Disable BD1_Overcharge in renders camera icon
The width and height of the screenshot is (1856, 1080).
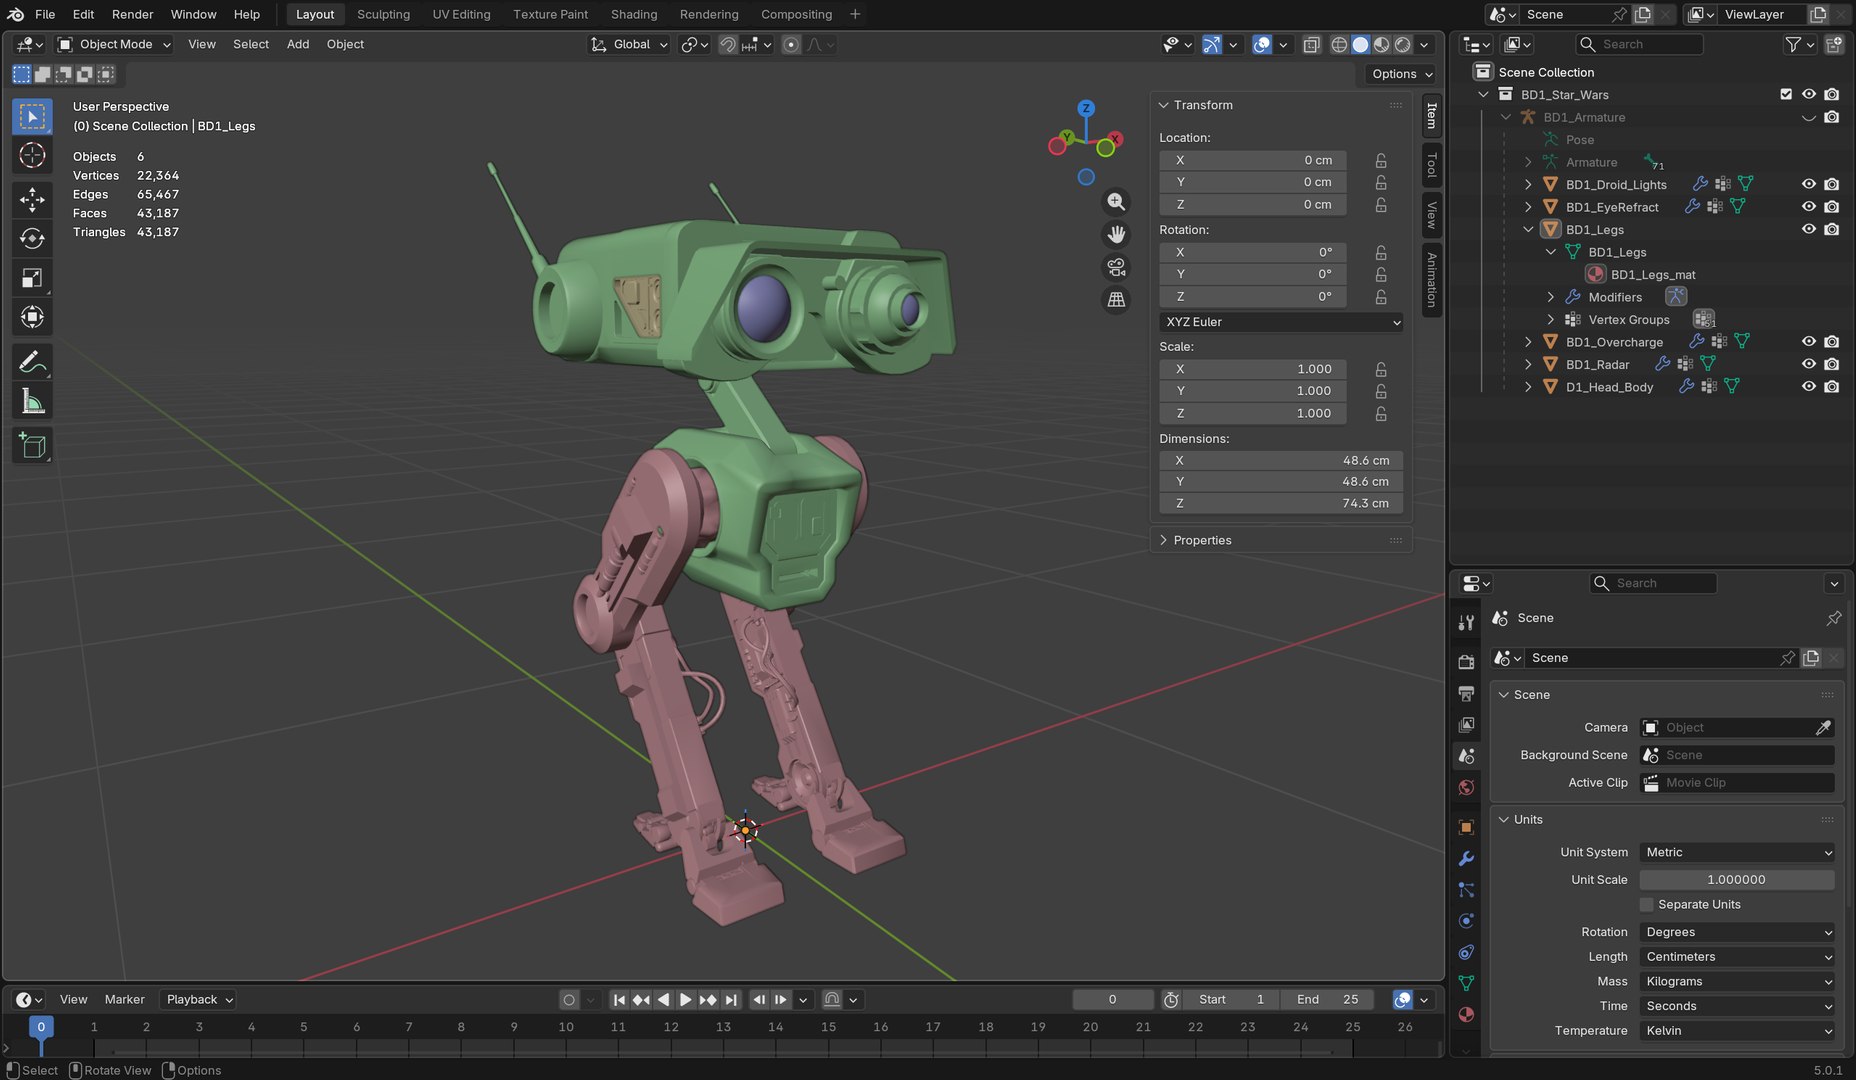pos(1831,342)
